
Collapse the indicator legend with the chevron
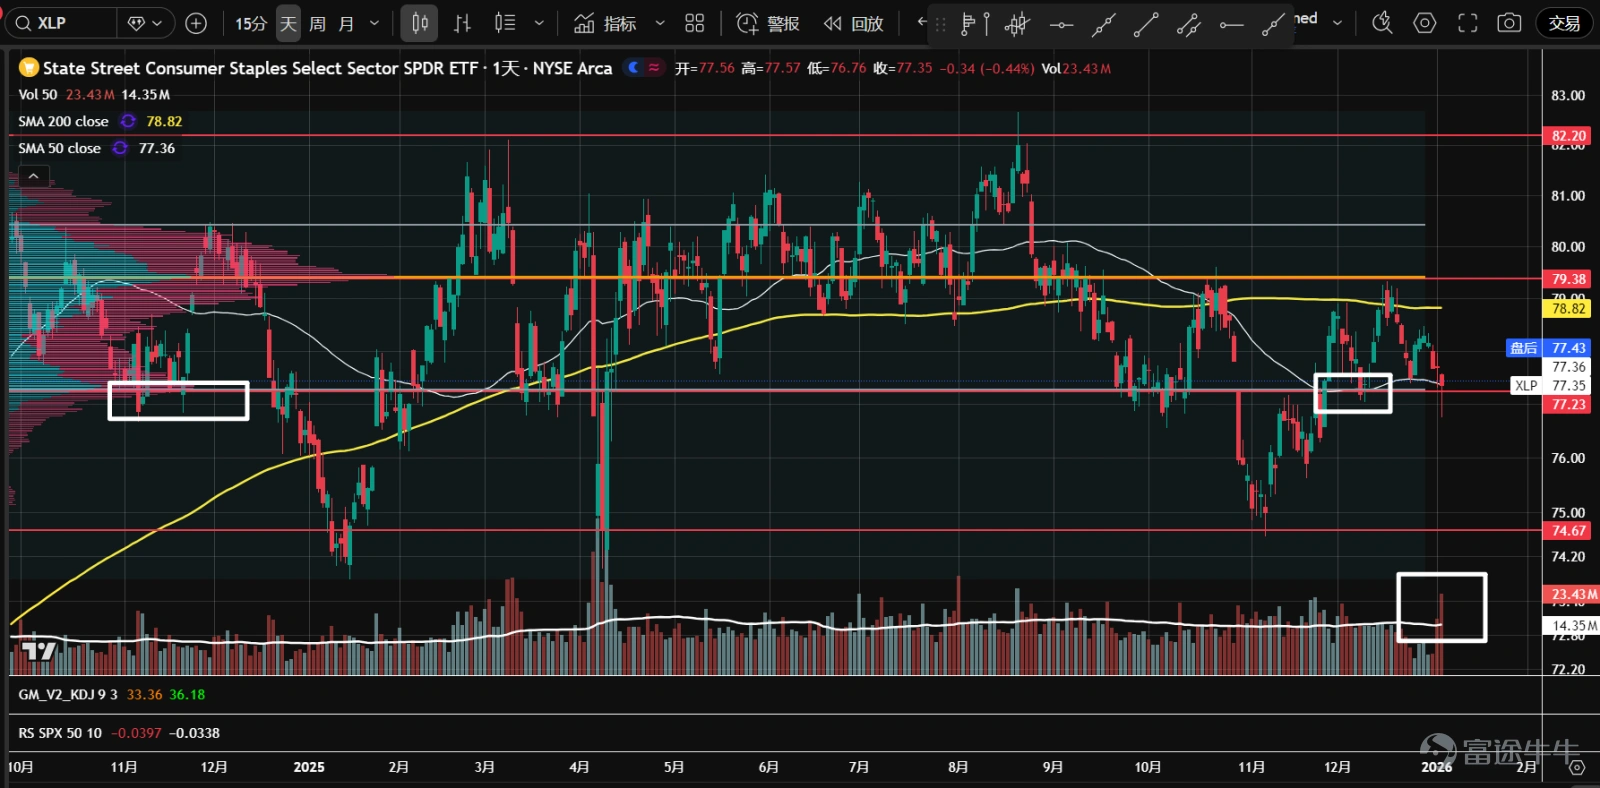point(33,176)
